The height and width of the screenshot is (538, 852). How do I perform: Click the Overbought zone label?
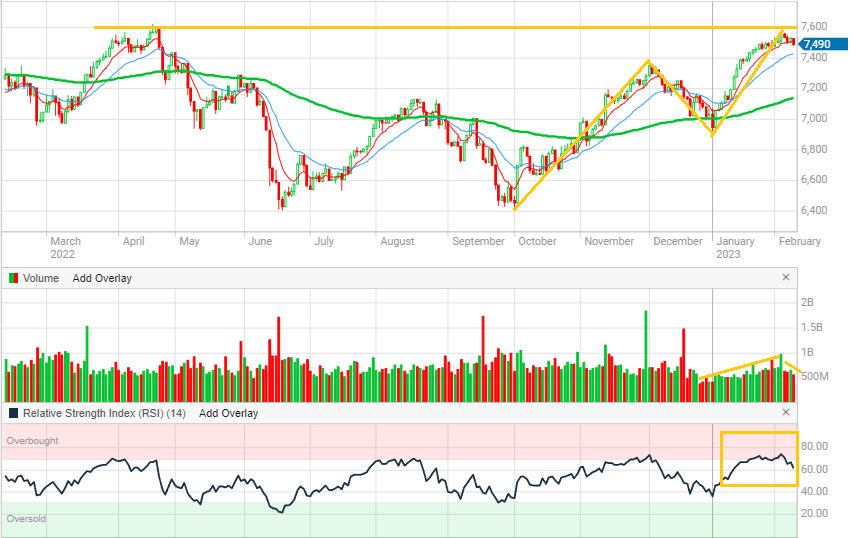click(x=32, y=440)
